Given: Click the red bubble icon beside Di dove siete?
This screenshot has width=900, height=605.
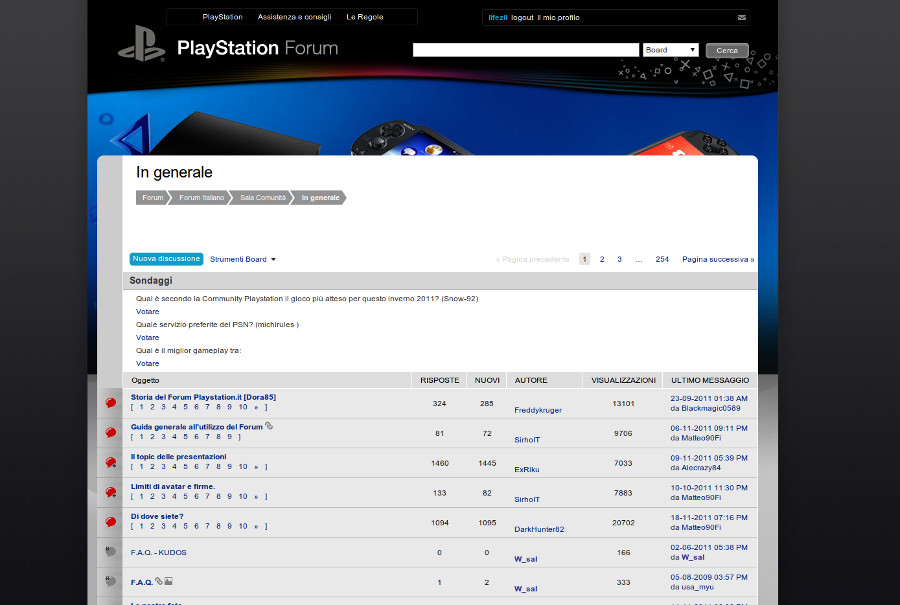Looking at the screenshot, I should coord(111,522).
